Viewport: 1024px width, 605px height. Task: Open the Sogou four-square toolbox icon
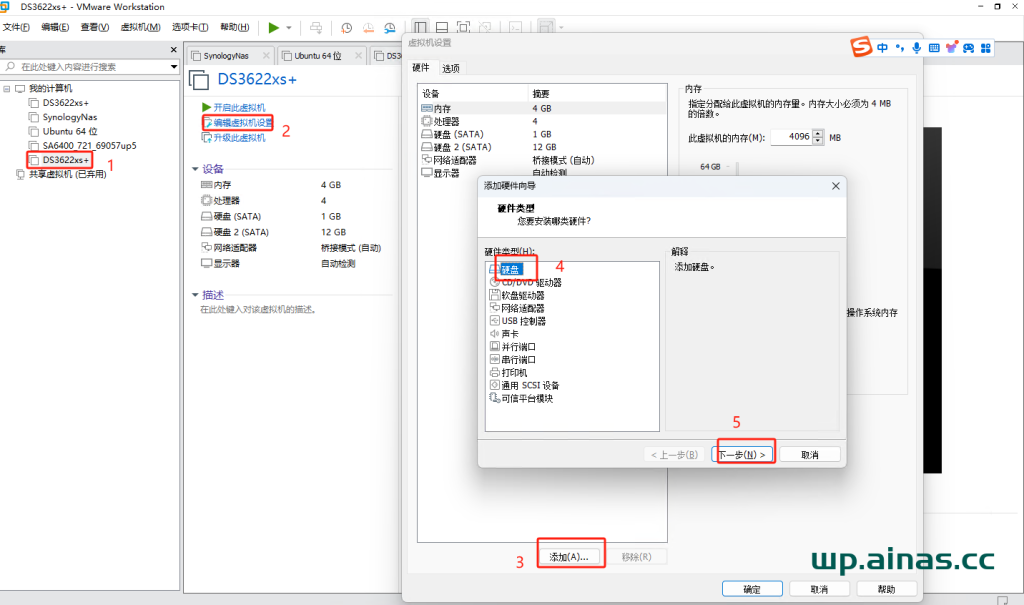coord(986,48)
